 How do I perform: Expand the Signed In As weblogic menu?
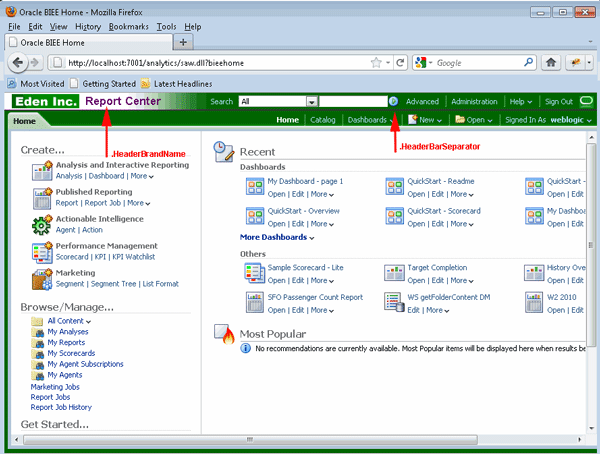tap(548, 120)
